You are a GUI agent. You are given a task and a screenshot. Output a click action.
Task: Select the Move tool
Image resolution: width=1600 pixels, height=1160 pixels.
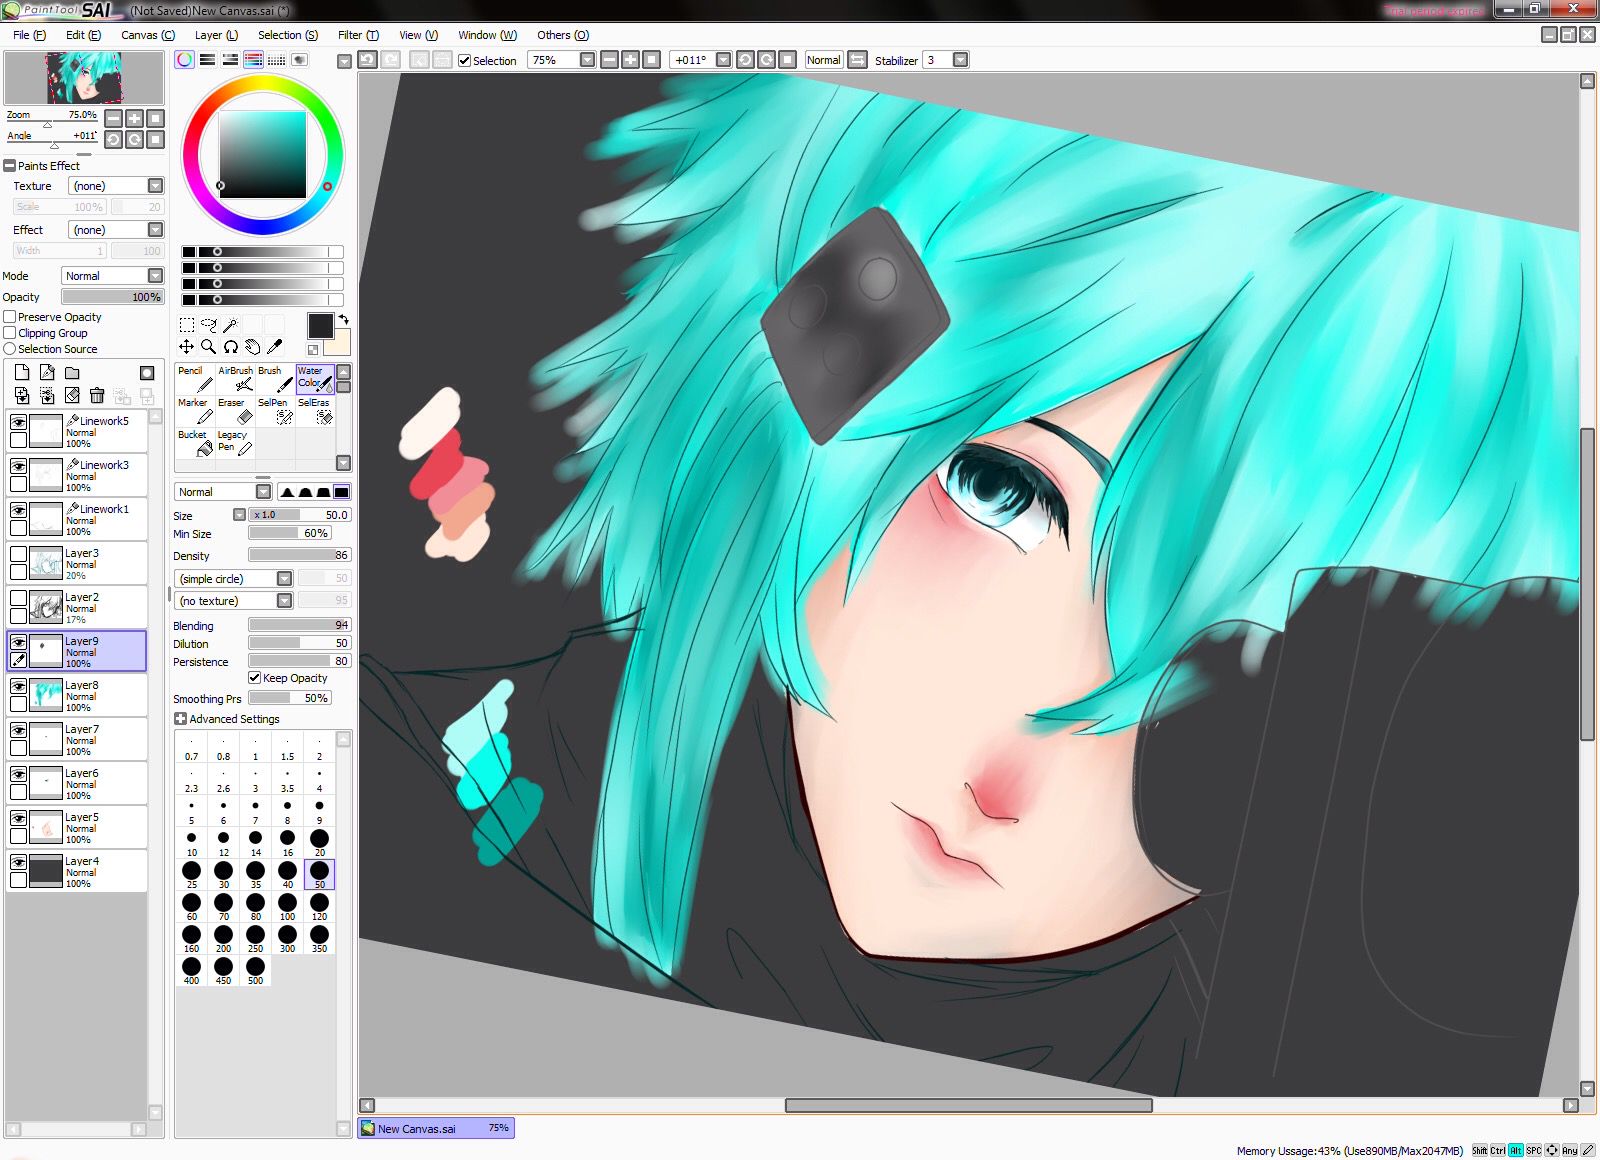point(187,347)
